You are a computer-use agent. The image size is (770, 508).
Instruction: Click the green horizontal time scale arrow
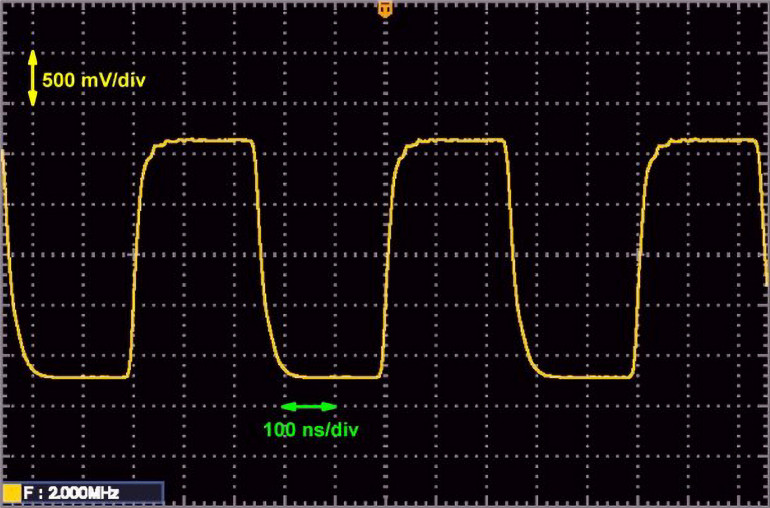(x=309, y=407)
